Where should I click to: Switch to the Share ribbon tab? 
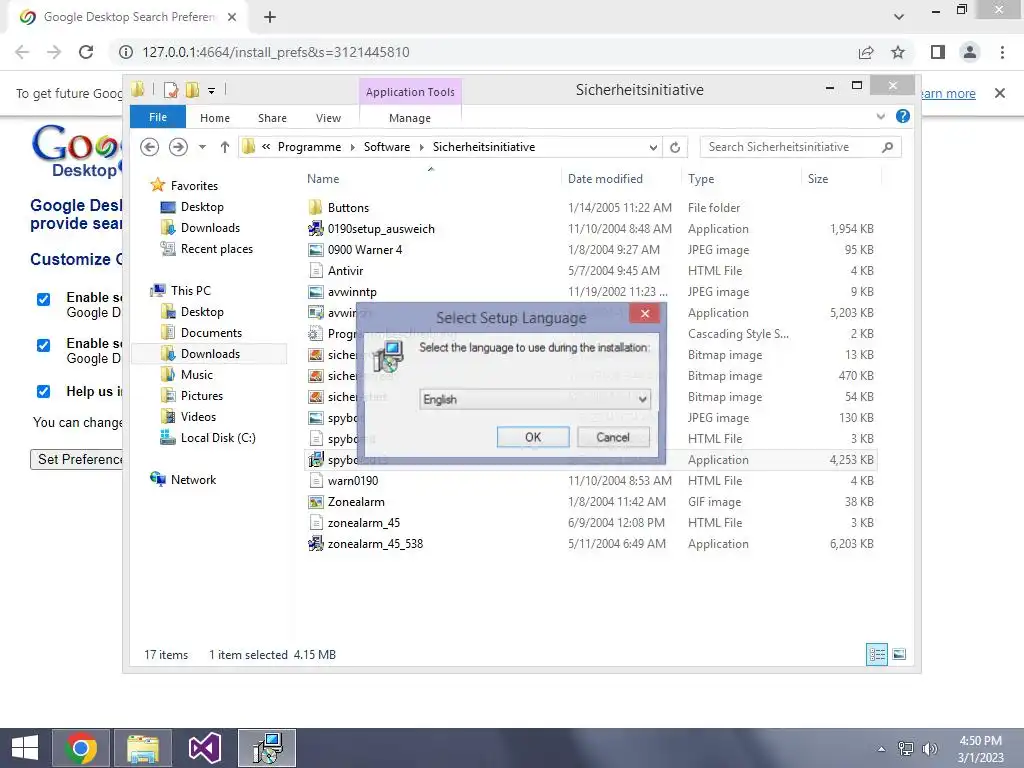(272, 118)
